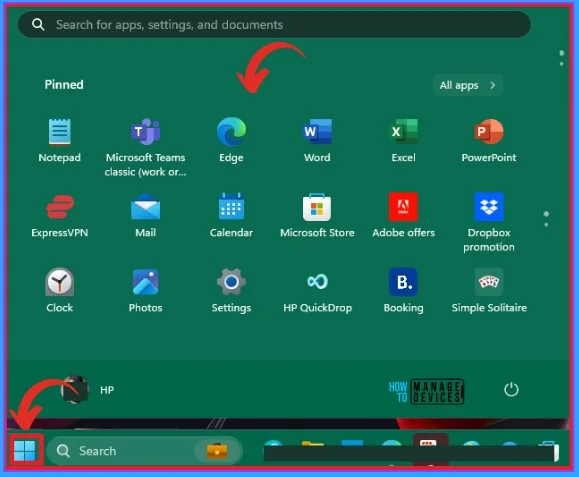Open the Edge browser icon
The height and width of the screenshot is (477, 579).
tap(232, 132)
